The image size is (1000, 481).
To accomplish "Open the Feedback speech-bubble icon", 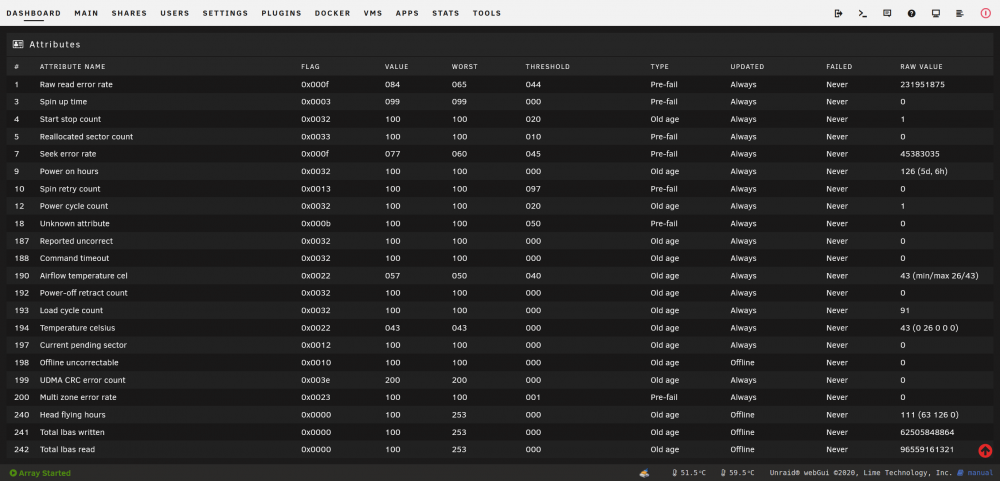I will tap(886, 13).
